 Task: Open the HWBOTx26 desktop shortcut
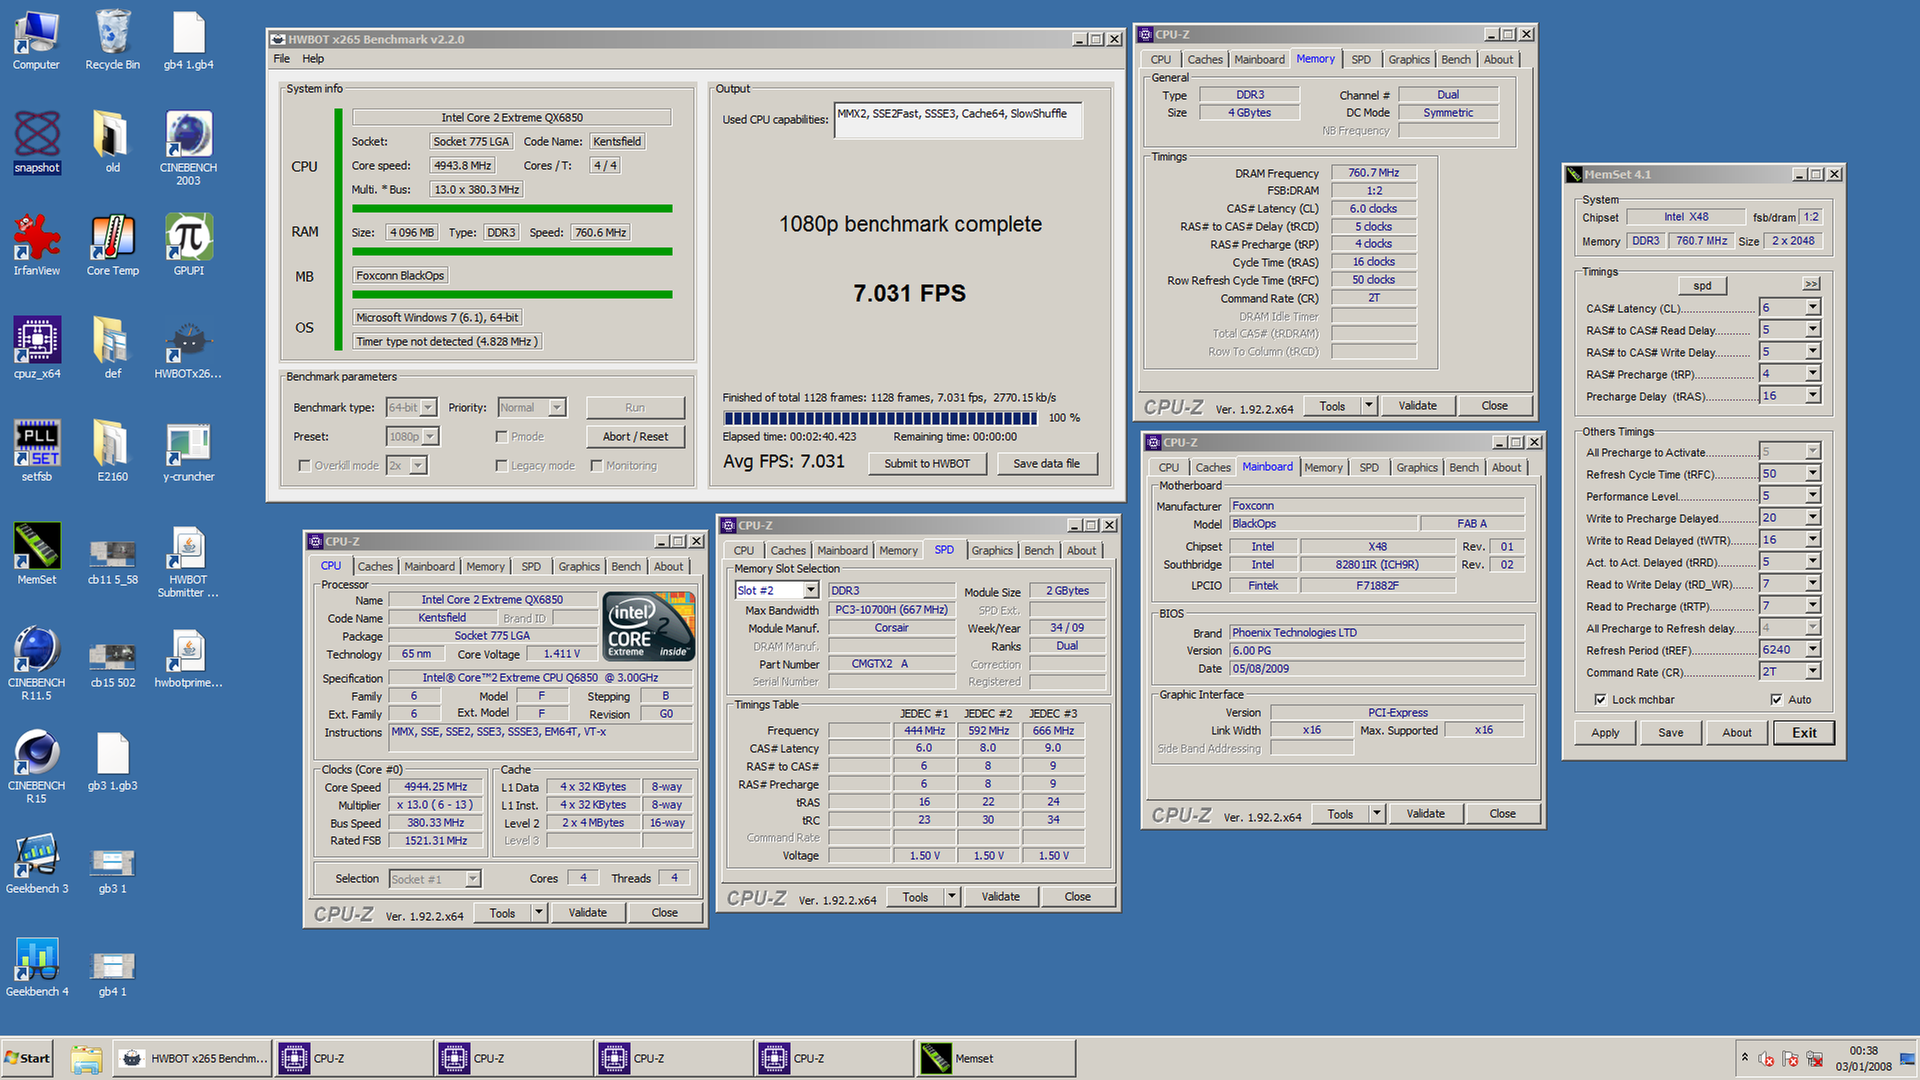click(188, 349)
